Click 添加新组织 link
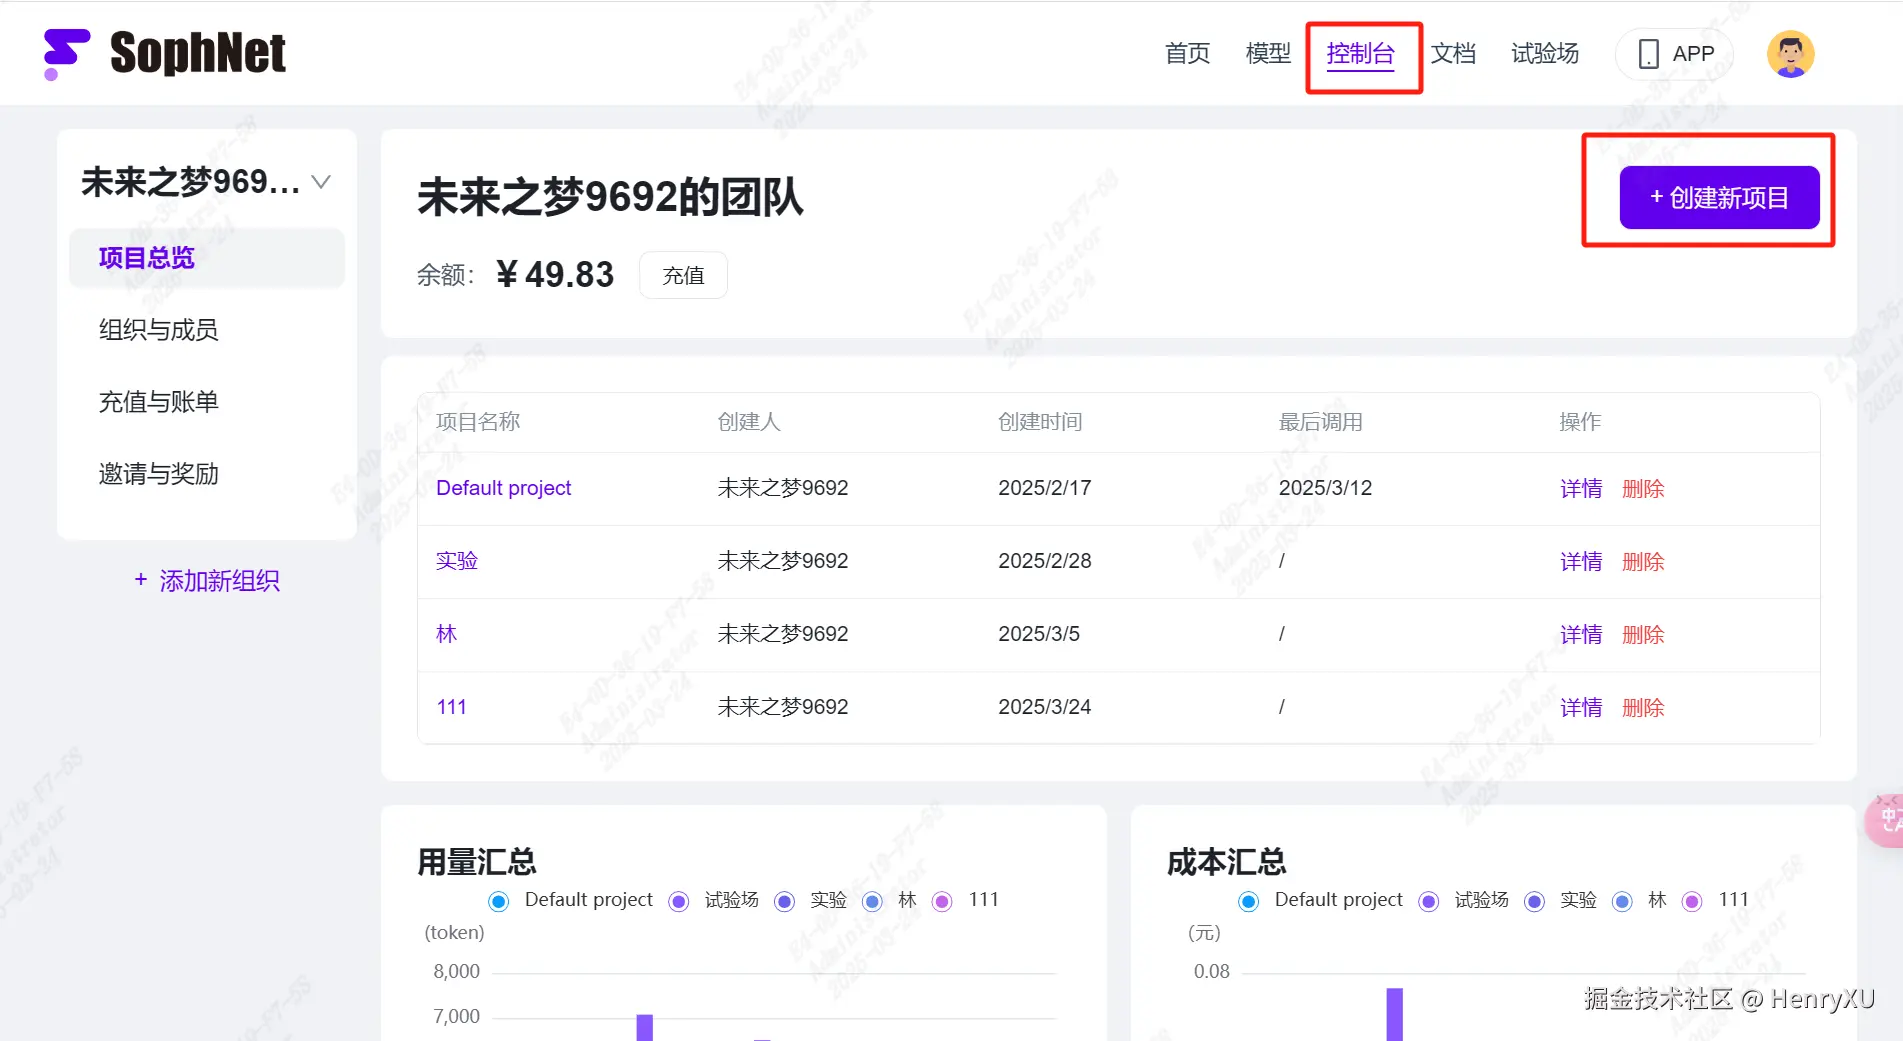The height and width of the screenshot is (1041, 1903). pos(207,581)
